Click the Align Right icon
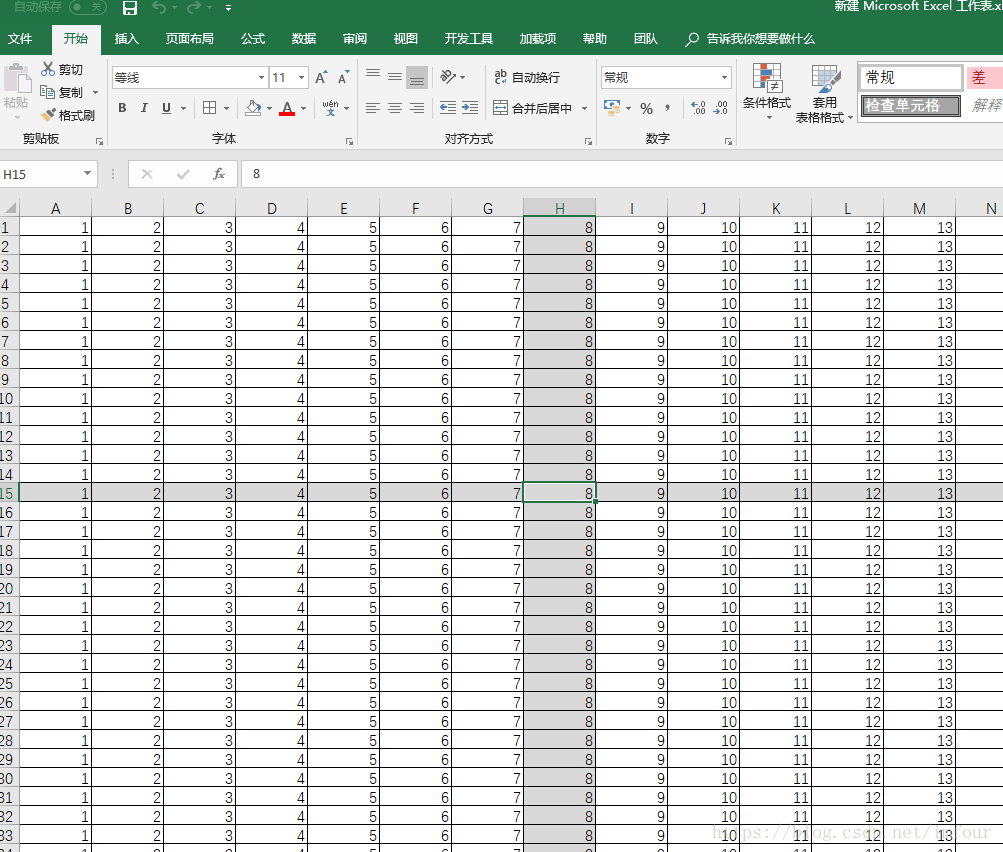Image resolution: width=1003 pixels, height=852 pixels. (x=417, y=108)
